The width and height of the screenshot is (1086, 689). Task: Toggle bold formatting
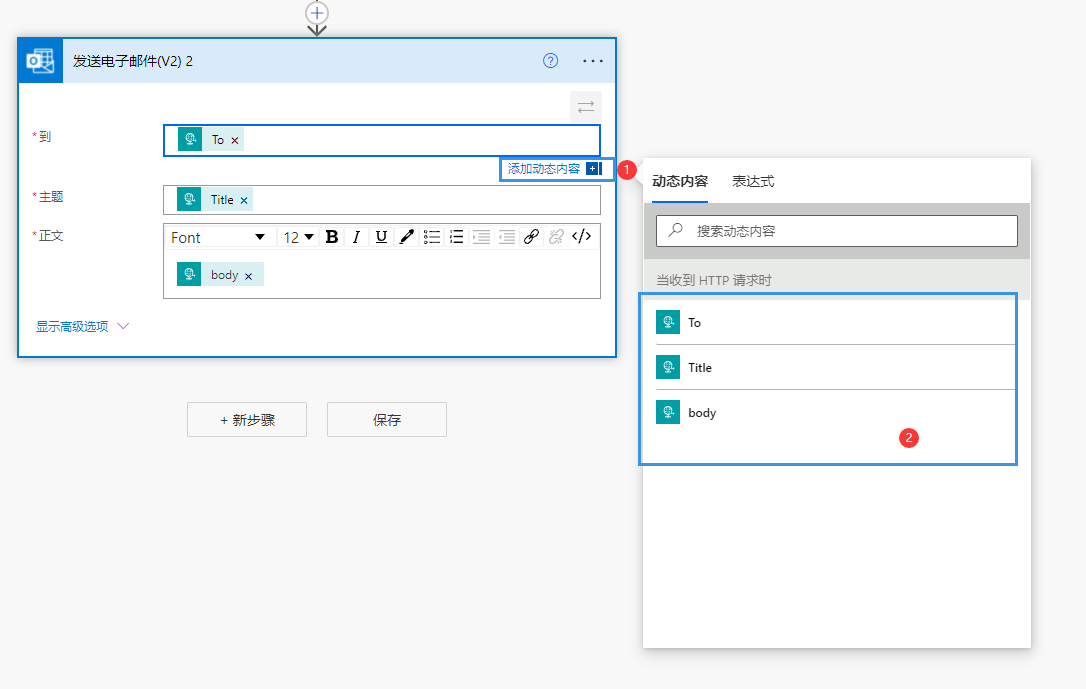(332, 237)
